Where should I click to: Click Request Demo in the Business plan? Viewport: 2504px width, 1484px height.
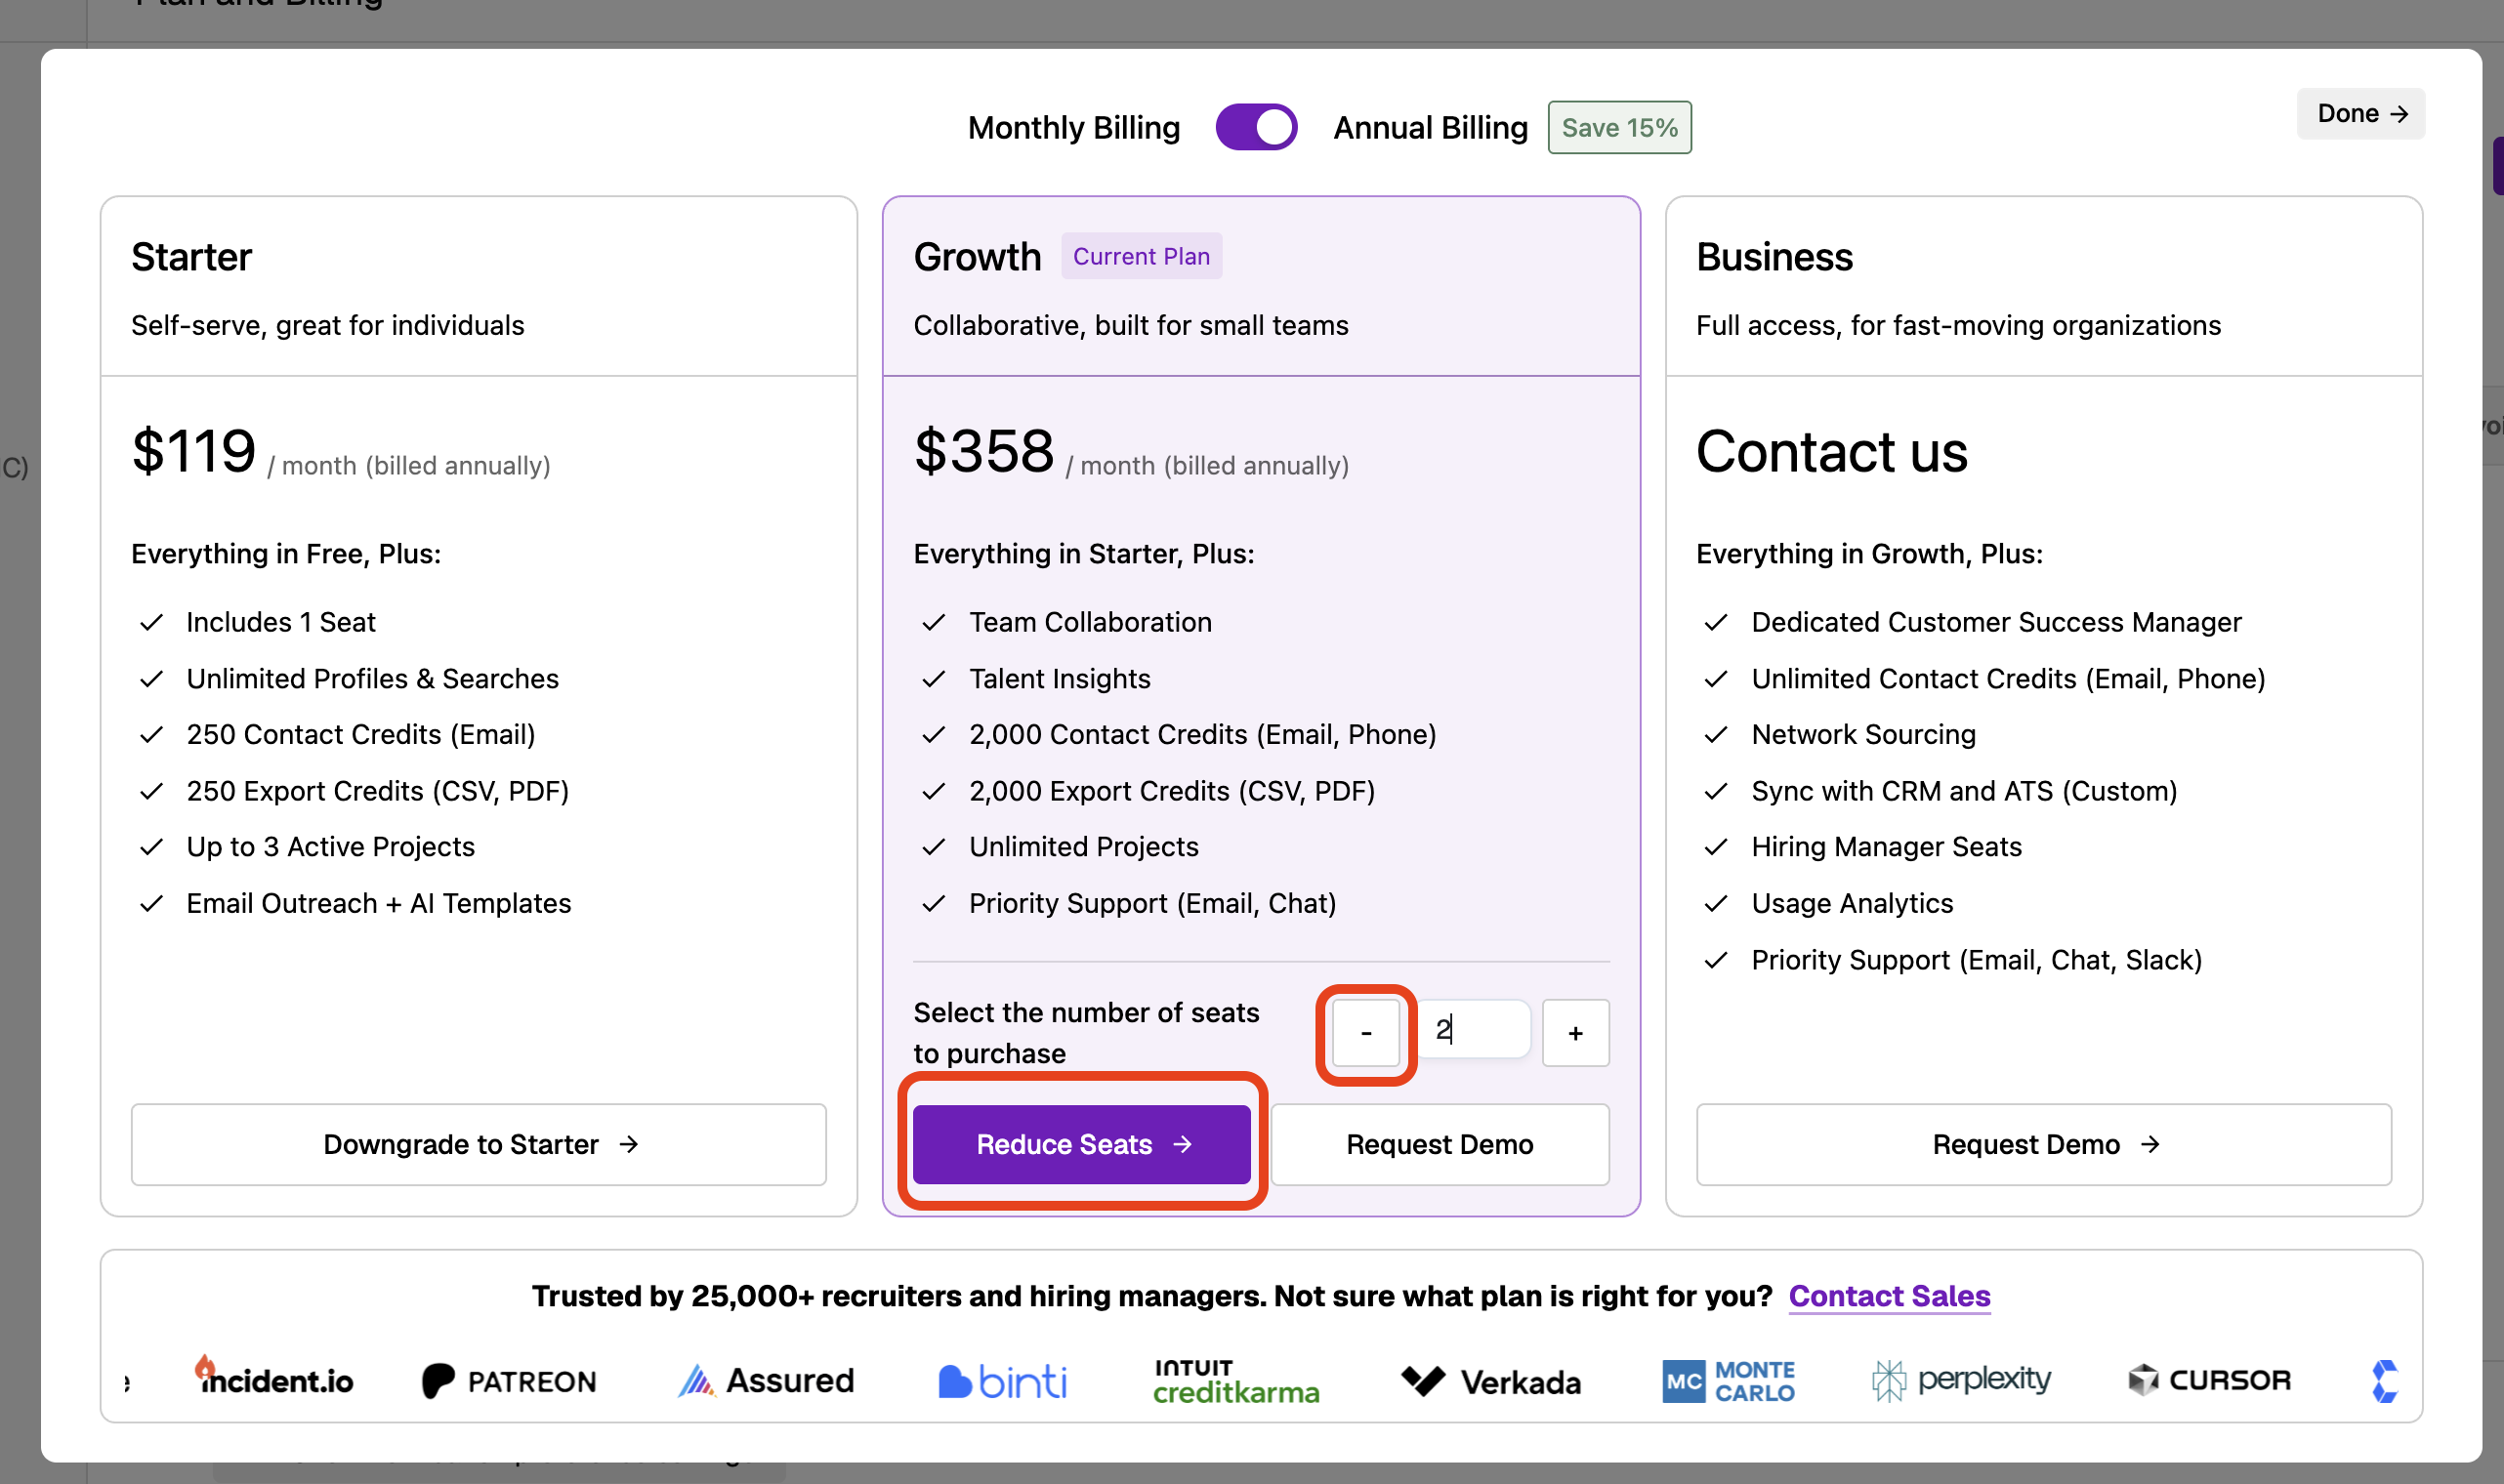(x=2043, y=1144)
